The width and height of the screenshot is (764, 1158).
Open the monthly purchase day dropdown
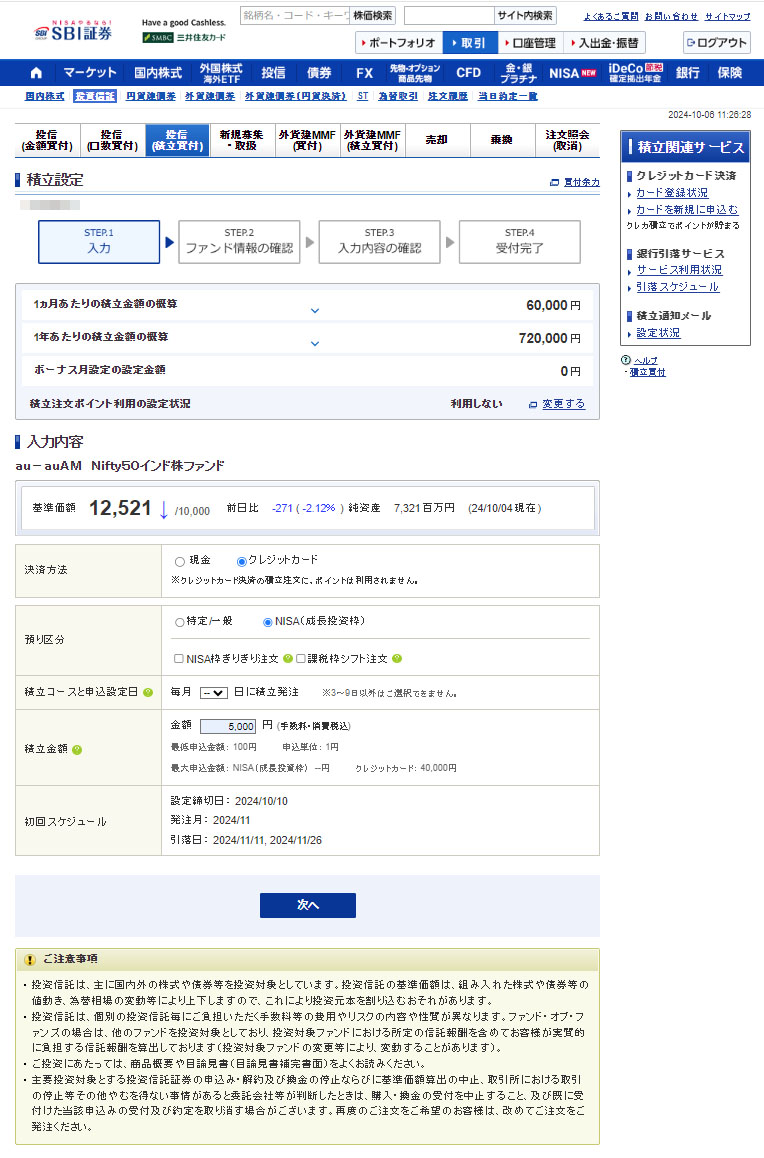tap(214, 692)
